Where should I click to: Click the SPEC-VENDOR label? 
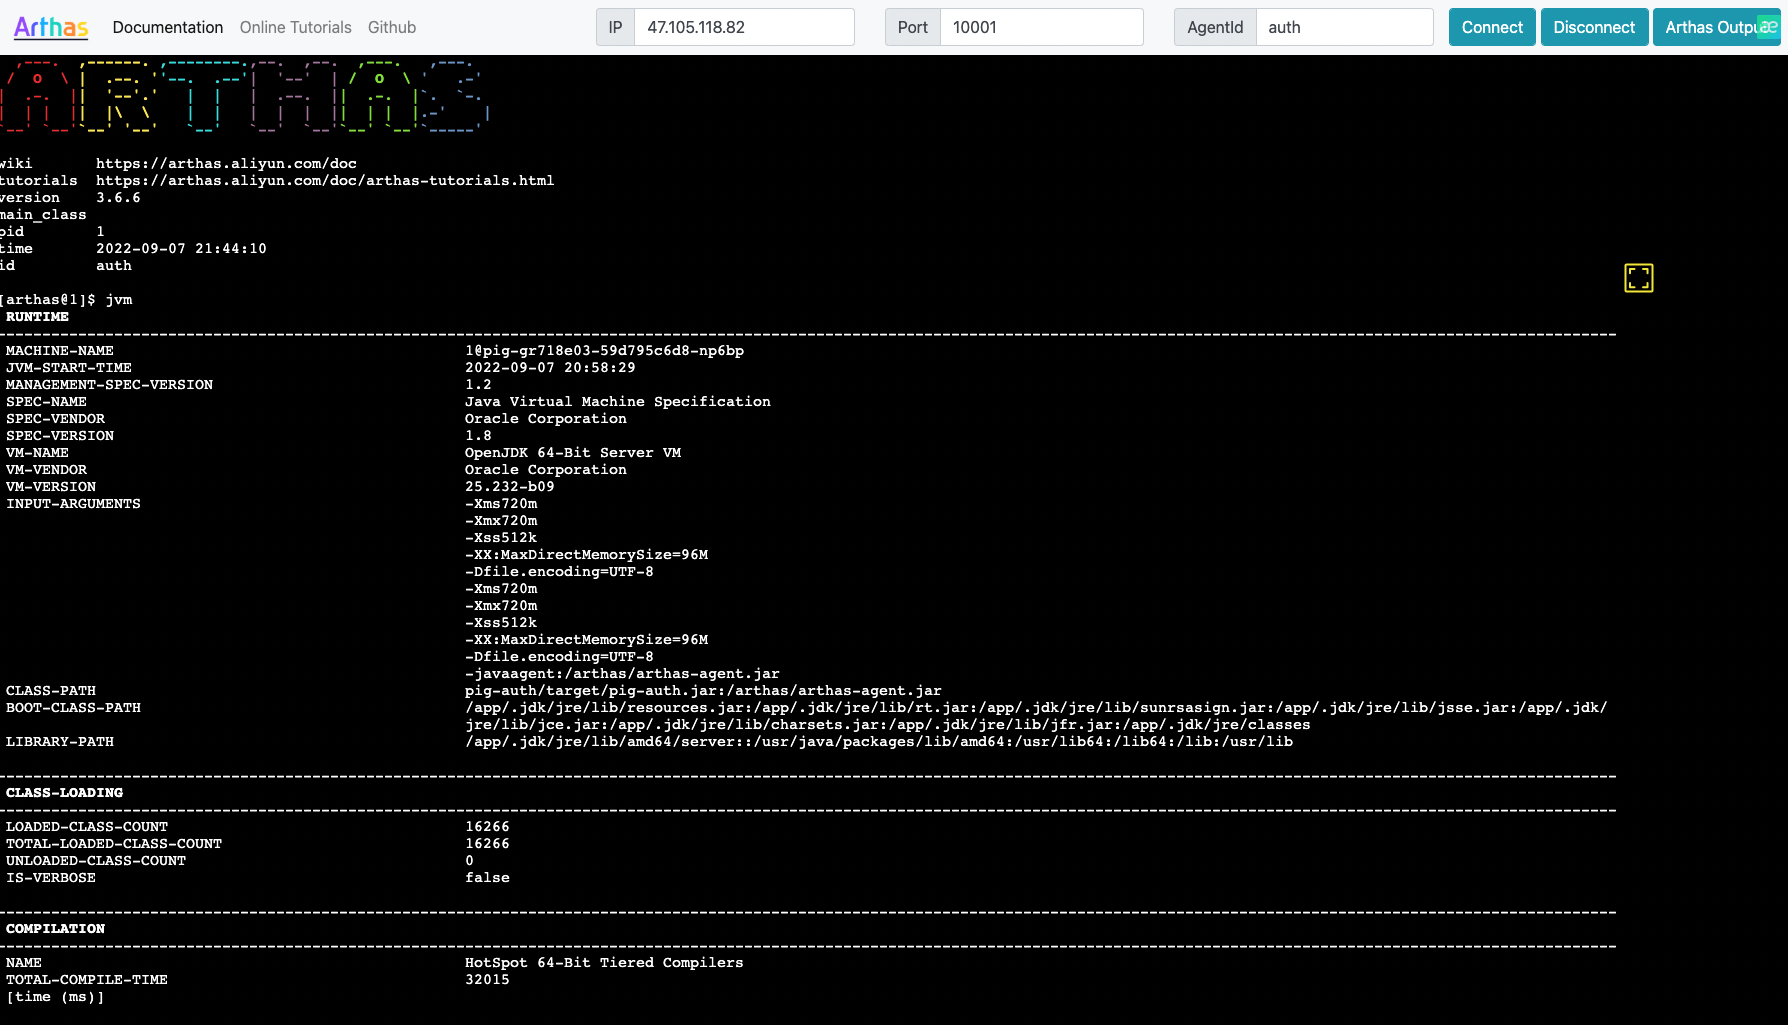pyautogui.click(x=55, y=419)
